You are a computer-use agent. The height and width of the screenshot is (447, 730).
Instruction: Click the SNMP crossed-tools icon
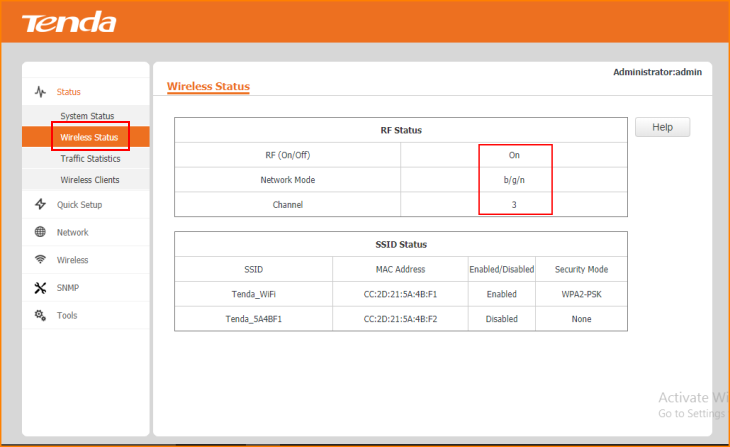40,288
